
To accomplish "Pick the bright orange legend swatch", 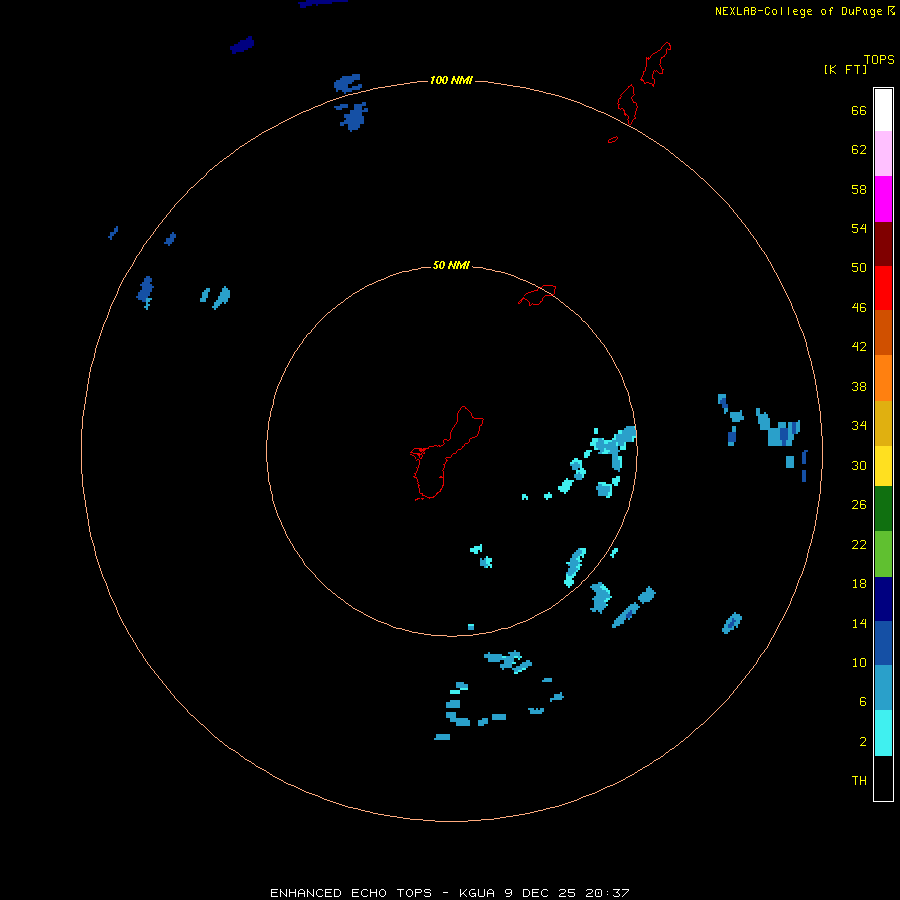I will [883, 377].
